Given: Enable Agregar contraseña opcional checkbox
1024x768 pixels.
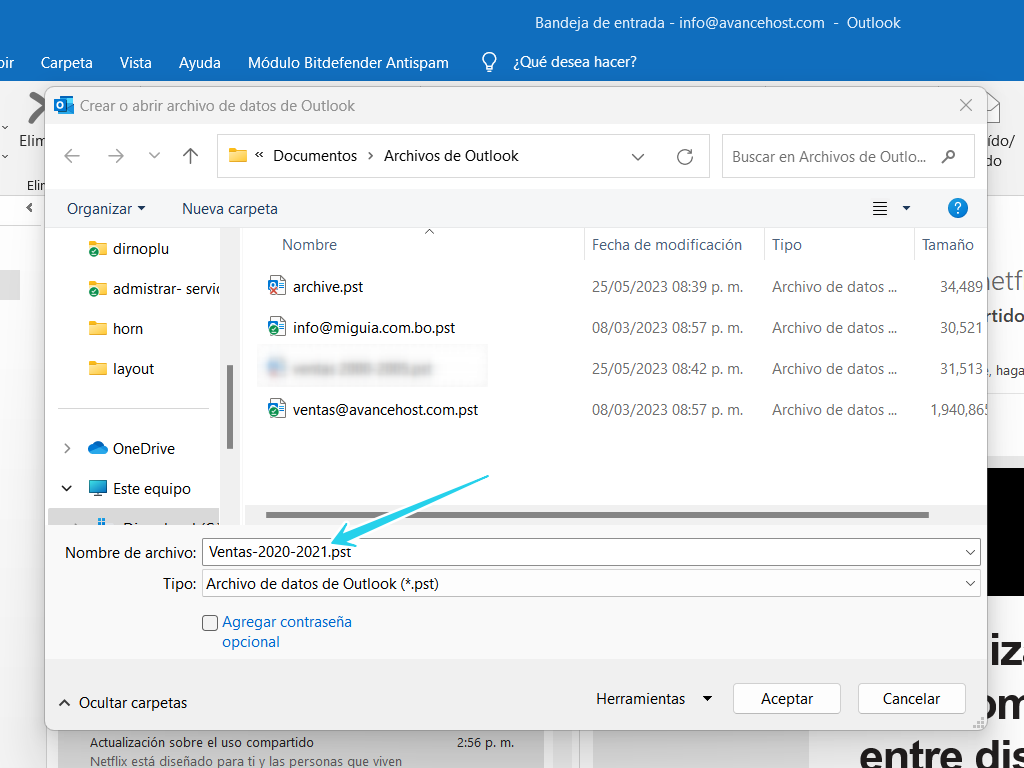Looking at the screenshot, I should (x=210, y=623).
